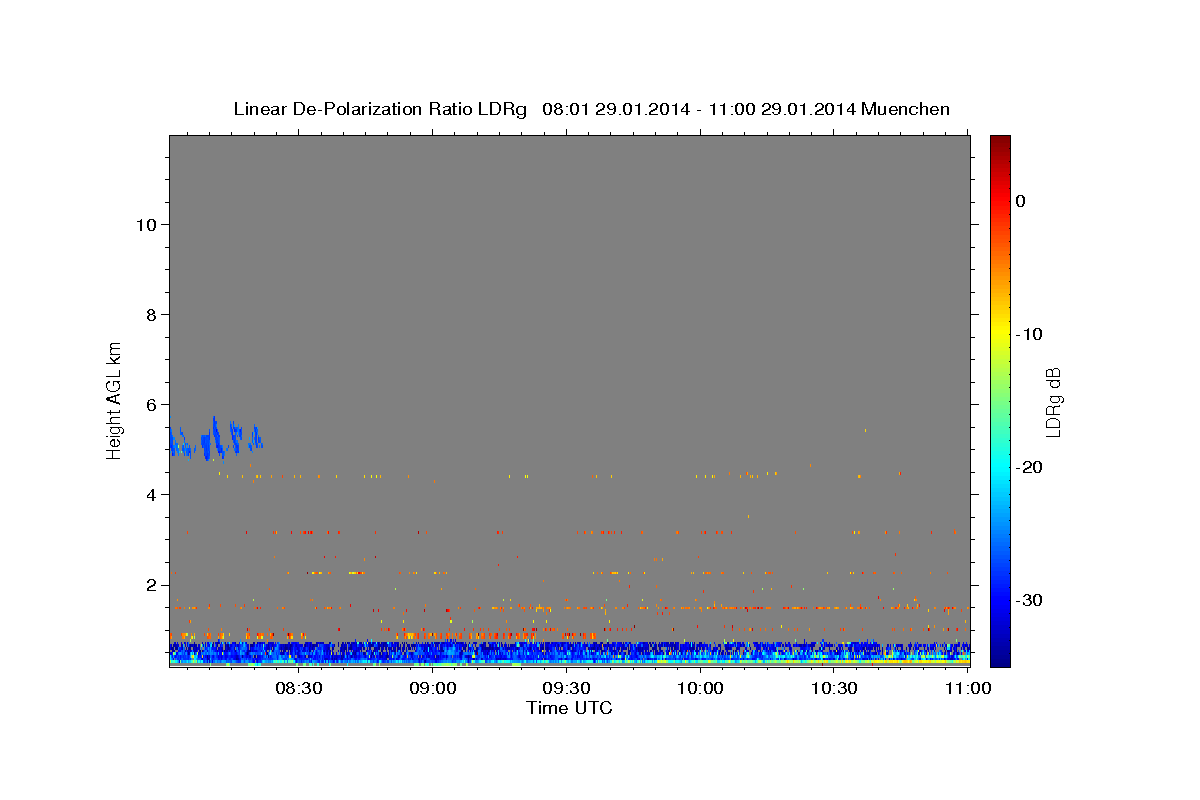The height and width of the screenshot is (800, 1200).
Task: Click the 09:00 time tick label
Action: (x=433, y=688)
